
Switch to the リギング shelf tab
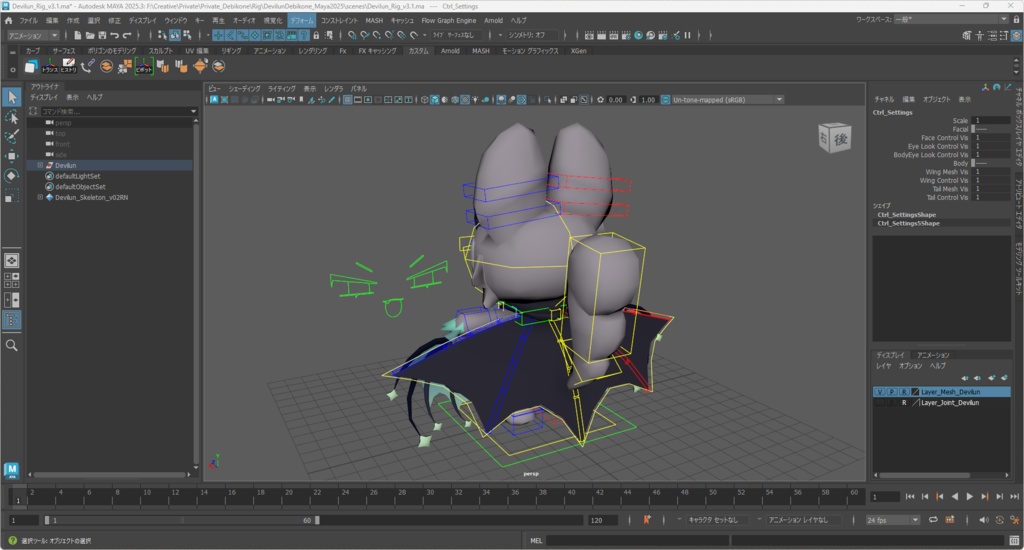pyautogui.click(x=231, y=50)
